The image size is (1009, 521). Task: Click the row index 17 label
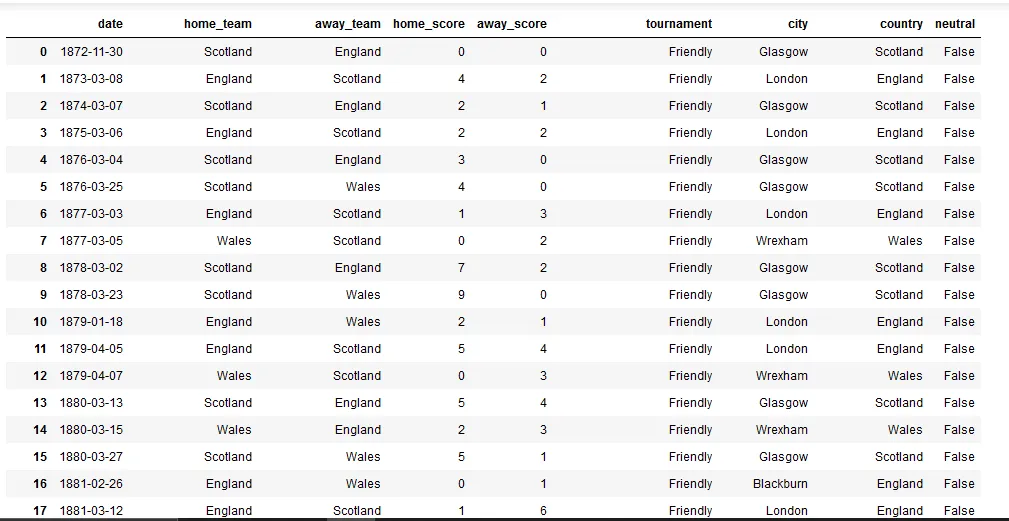coord(39,511)
